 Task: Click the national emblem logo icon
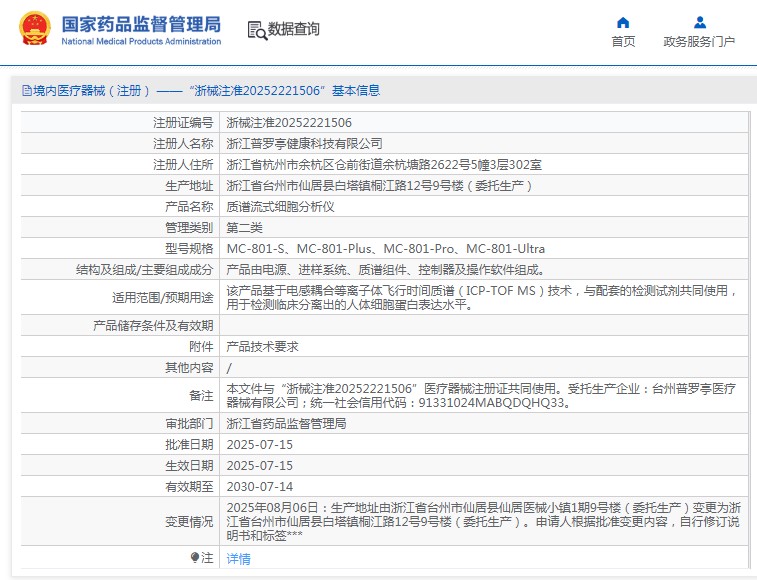[34, 30]
